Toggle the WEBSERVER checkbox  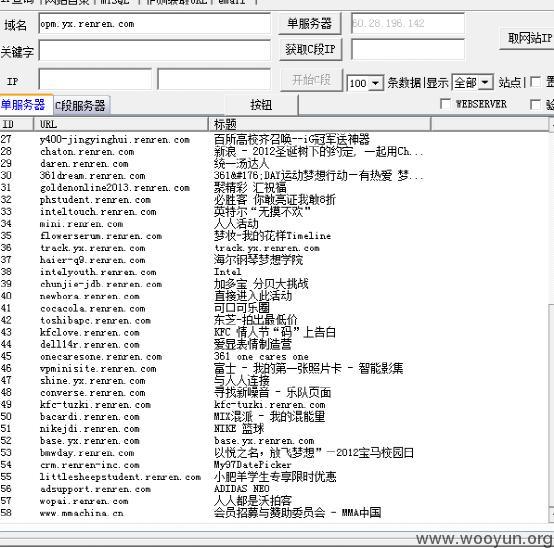445,104
